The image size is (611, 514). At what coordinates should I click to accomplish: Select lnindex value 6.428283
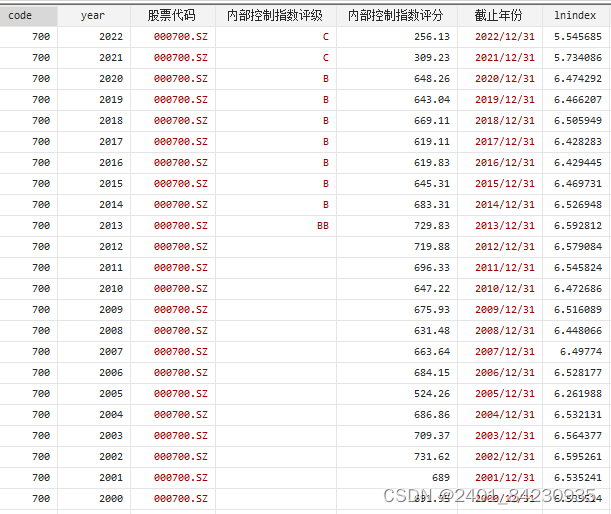[x=578, y=142]
